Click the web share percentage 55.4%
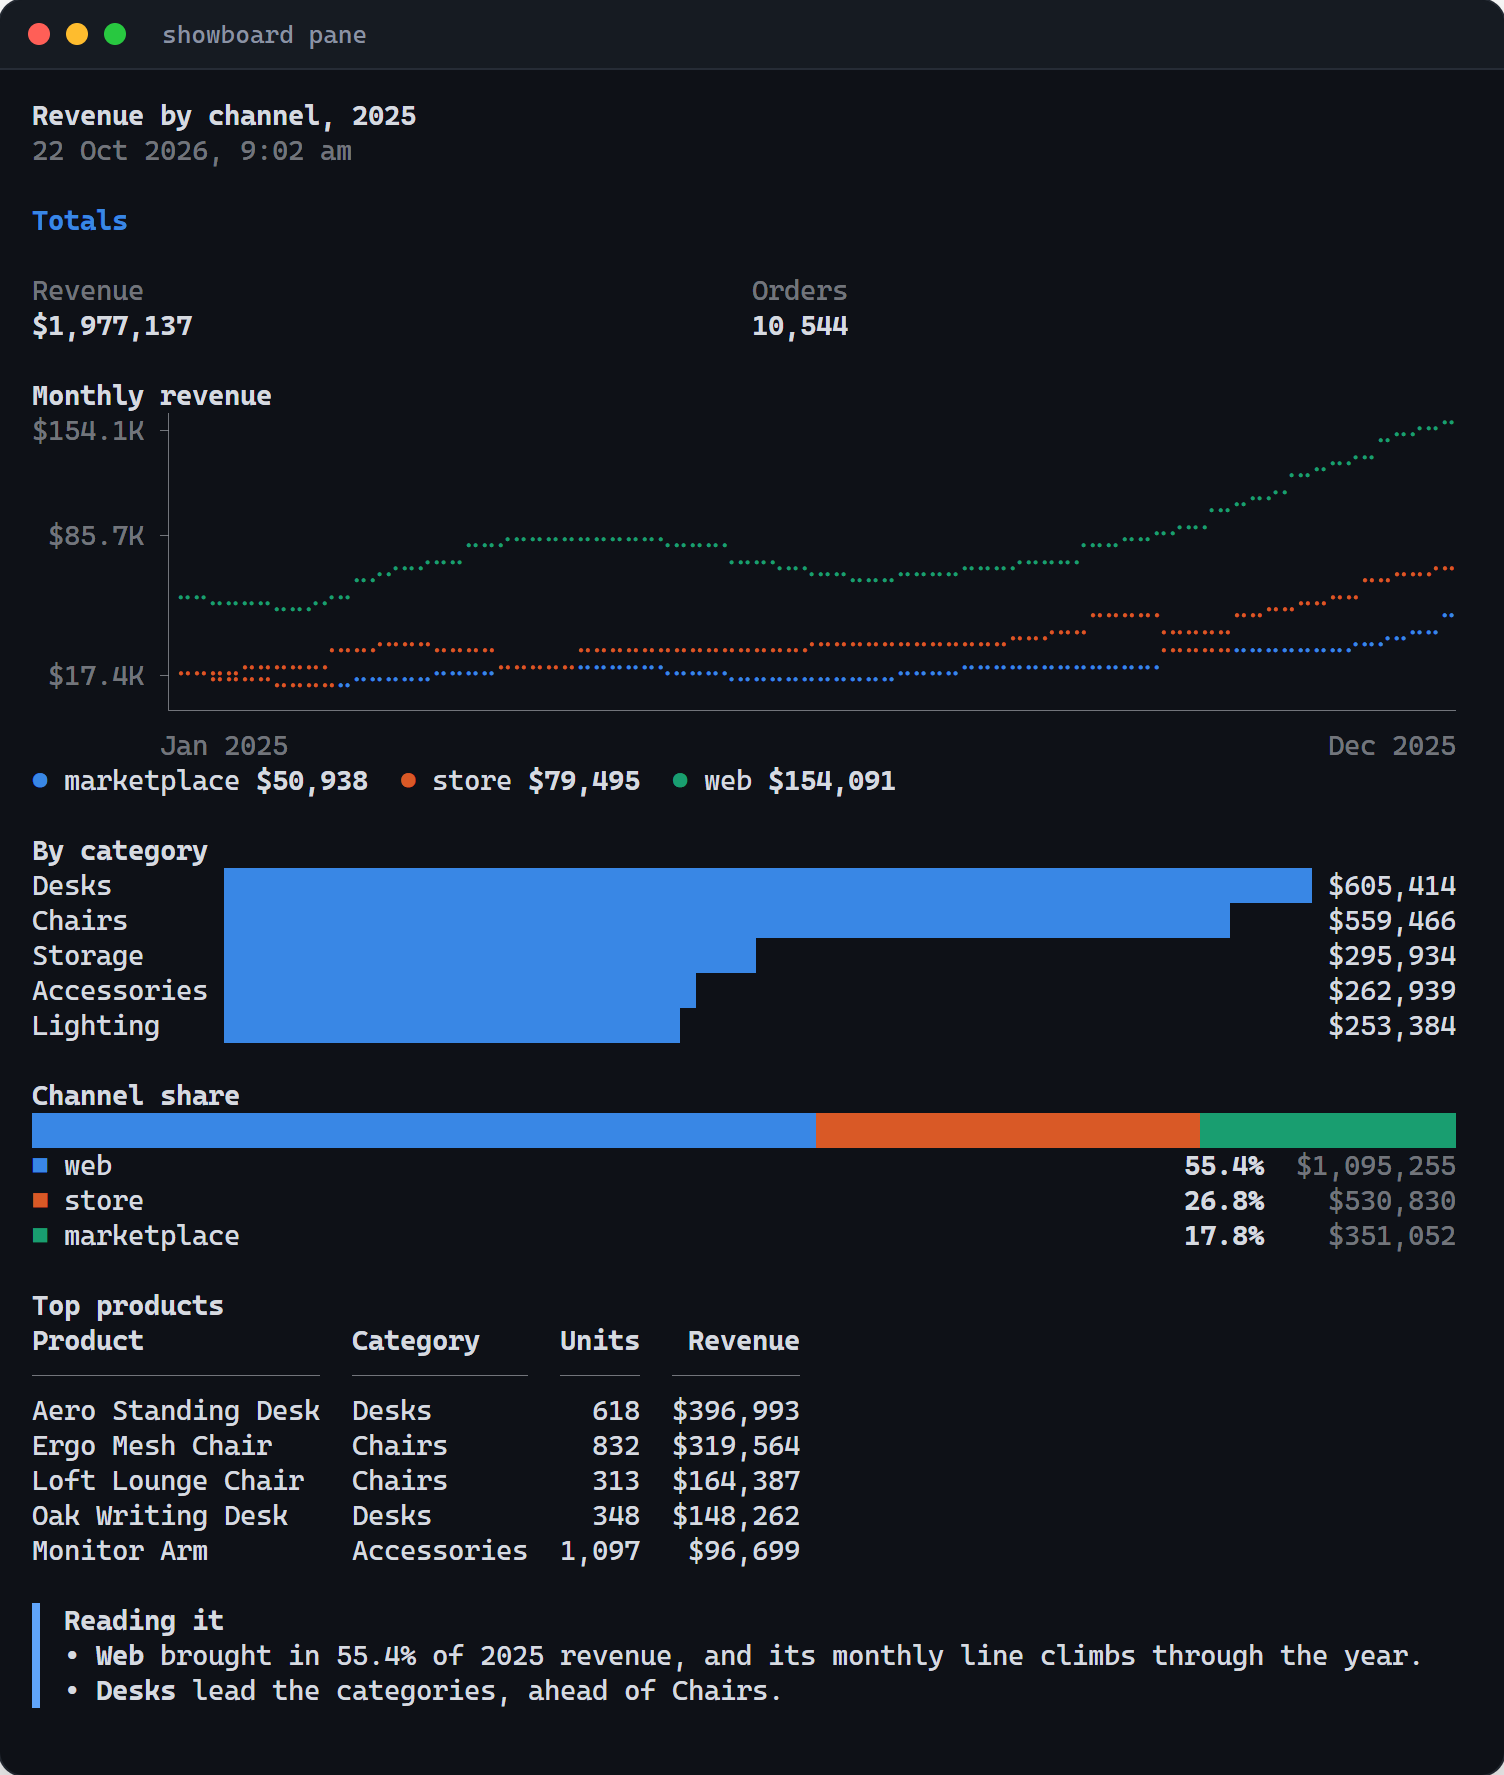Screen dimensions: 1504x1775 1224,1166
